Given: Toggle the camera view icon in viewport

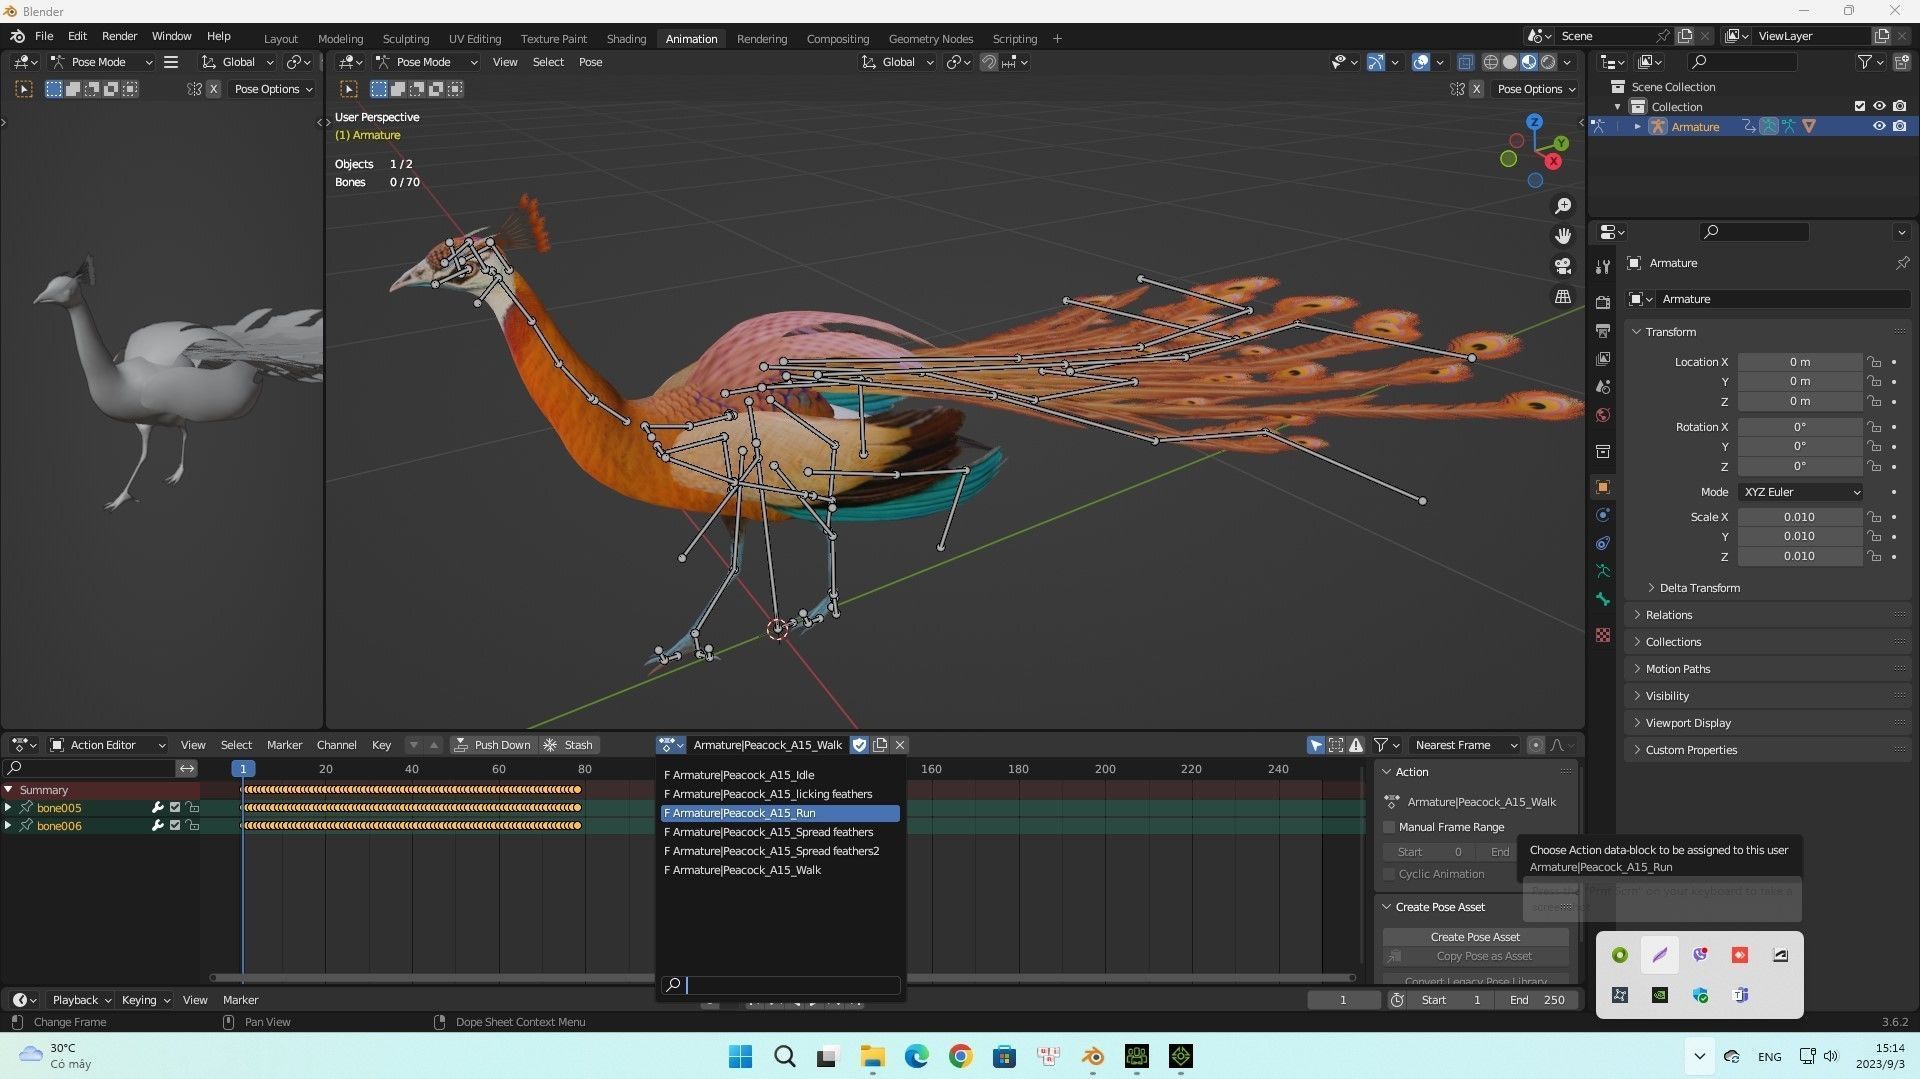Looking at the screenshot, I should [x=1562, y=266].
